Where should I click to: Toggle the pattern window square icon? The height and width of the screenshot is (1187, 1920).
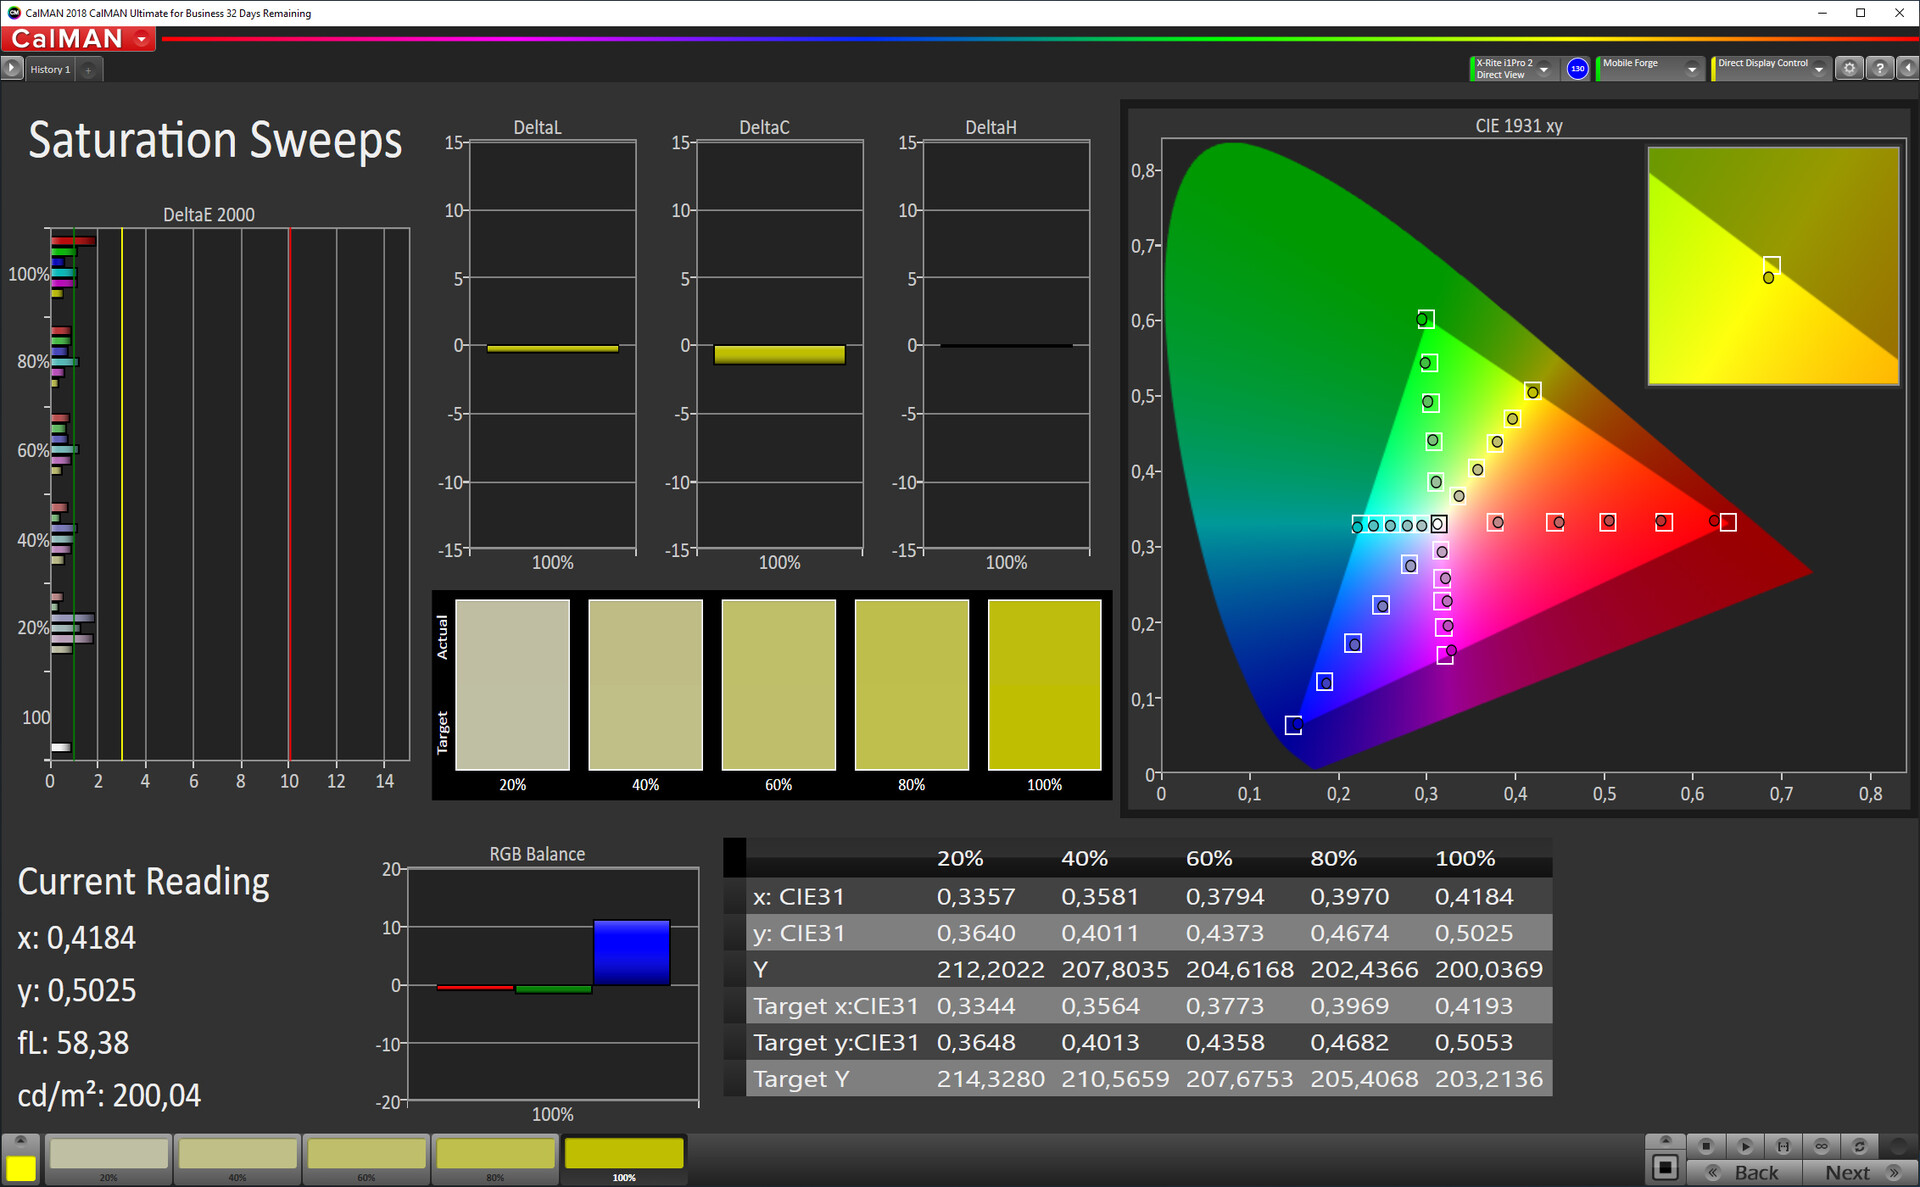(1665, 1167)
